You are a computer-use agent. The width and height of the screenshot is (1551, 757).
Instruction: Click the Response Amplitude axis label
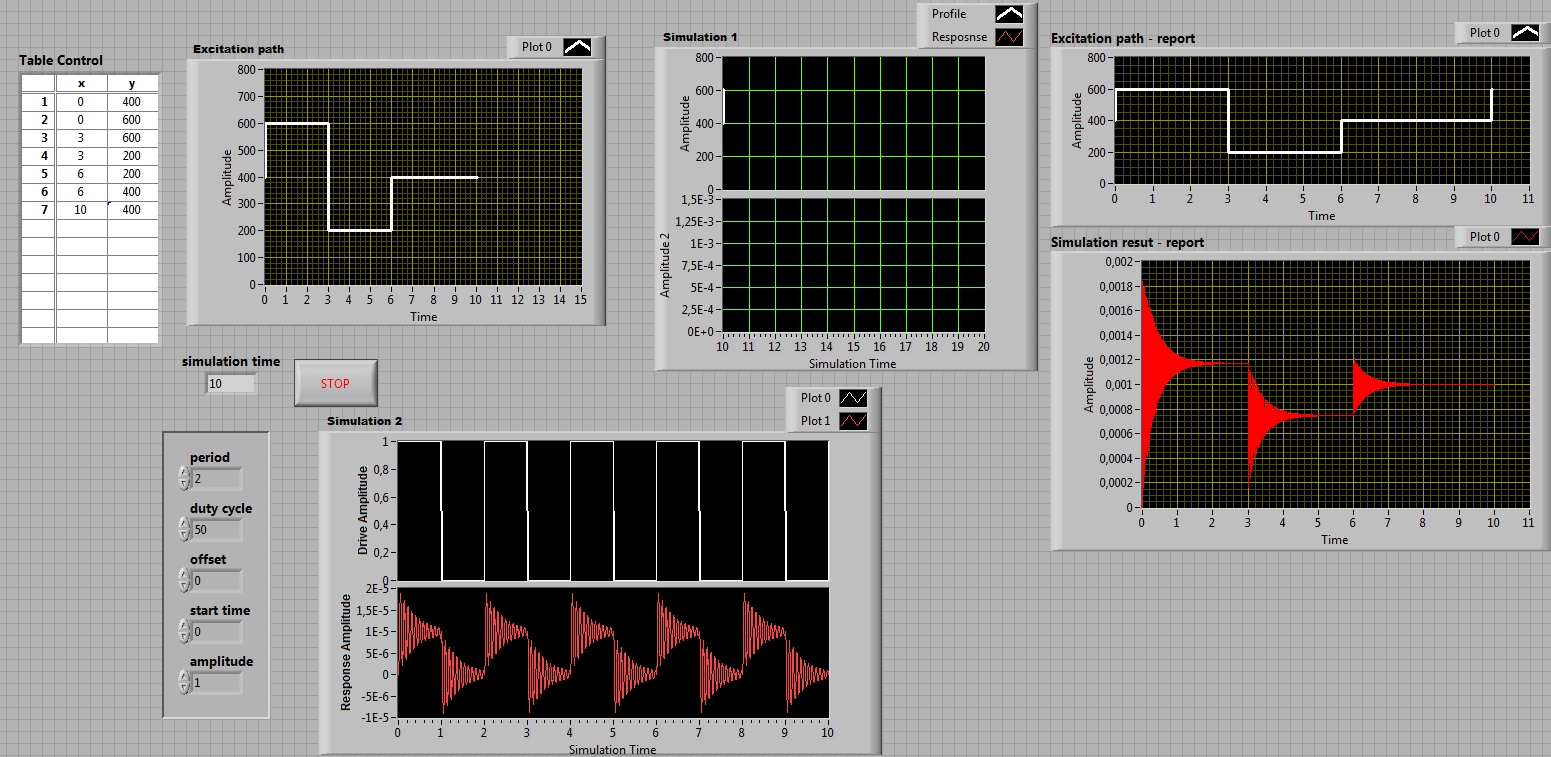click(346, 652)
